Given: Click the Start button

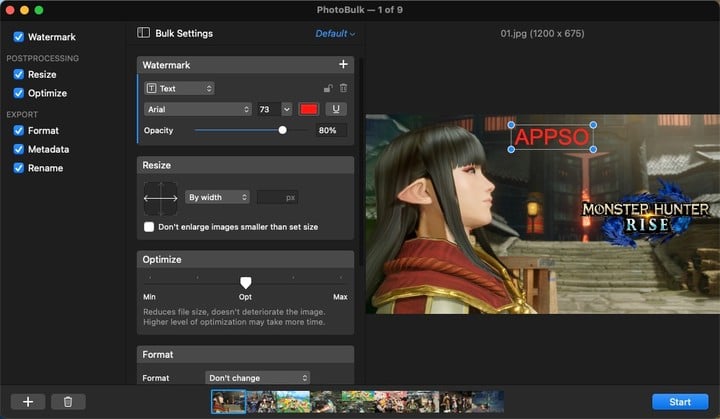Looking at the screenshot, I should point(680,402).
